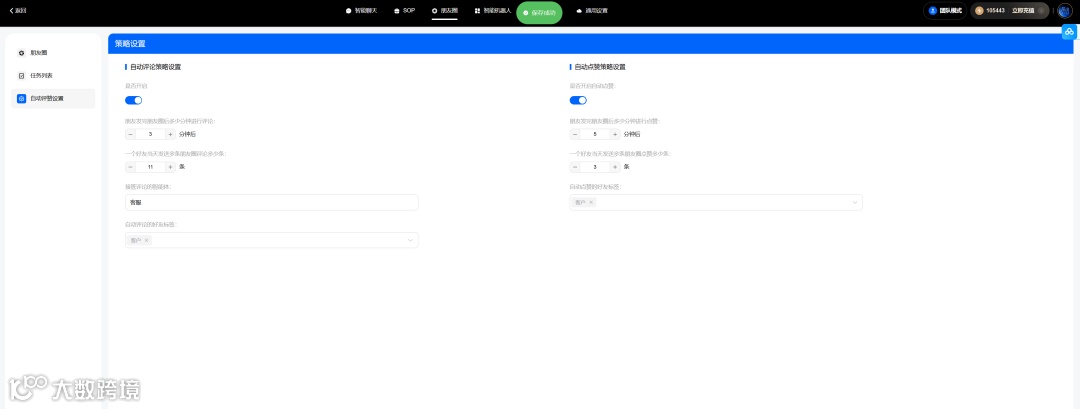1080x409 pixels.
Task: Open the 智能机器人 tab
Action: 492,11
